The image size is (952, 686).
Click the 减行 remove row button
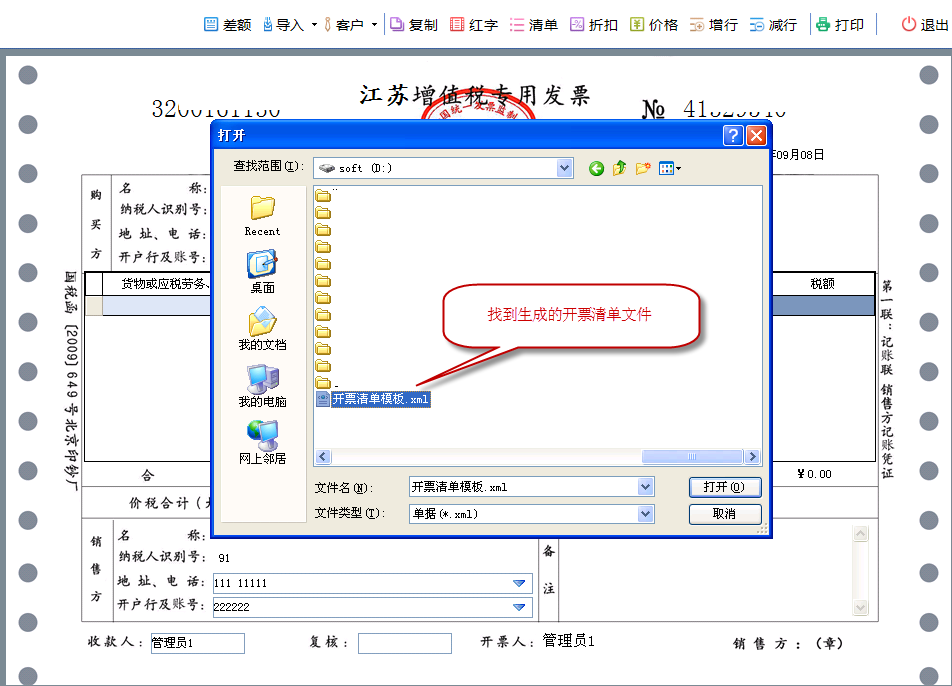tap(773, 24)
